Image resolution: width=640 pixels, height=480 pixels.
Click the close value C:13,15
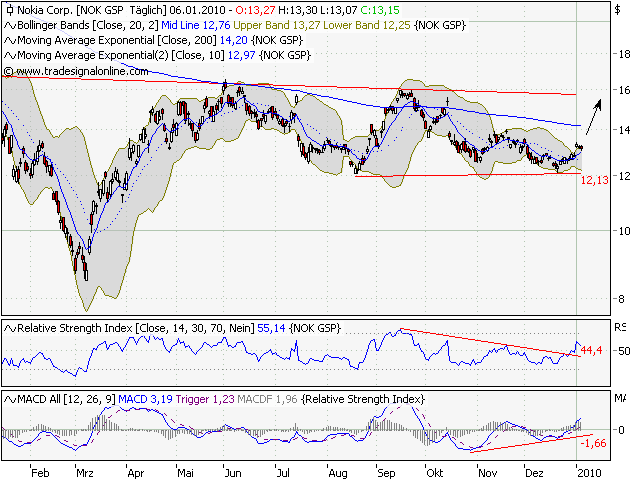pyautogui.click(x=380, y=10)
